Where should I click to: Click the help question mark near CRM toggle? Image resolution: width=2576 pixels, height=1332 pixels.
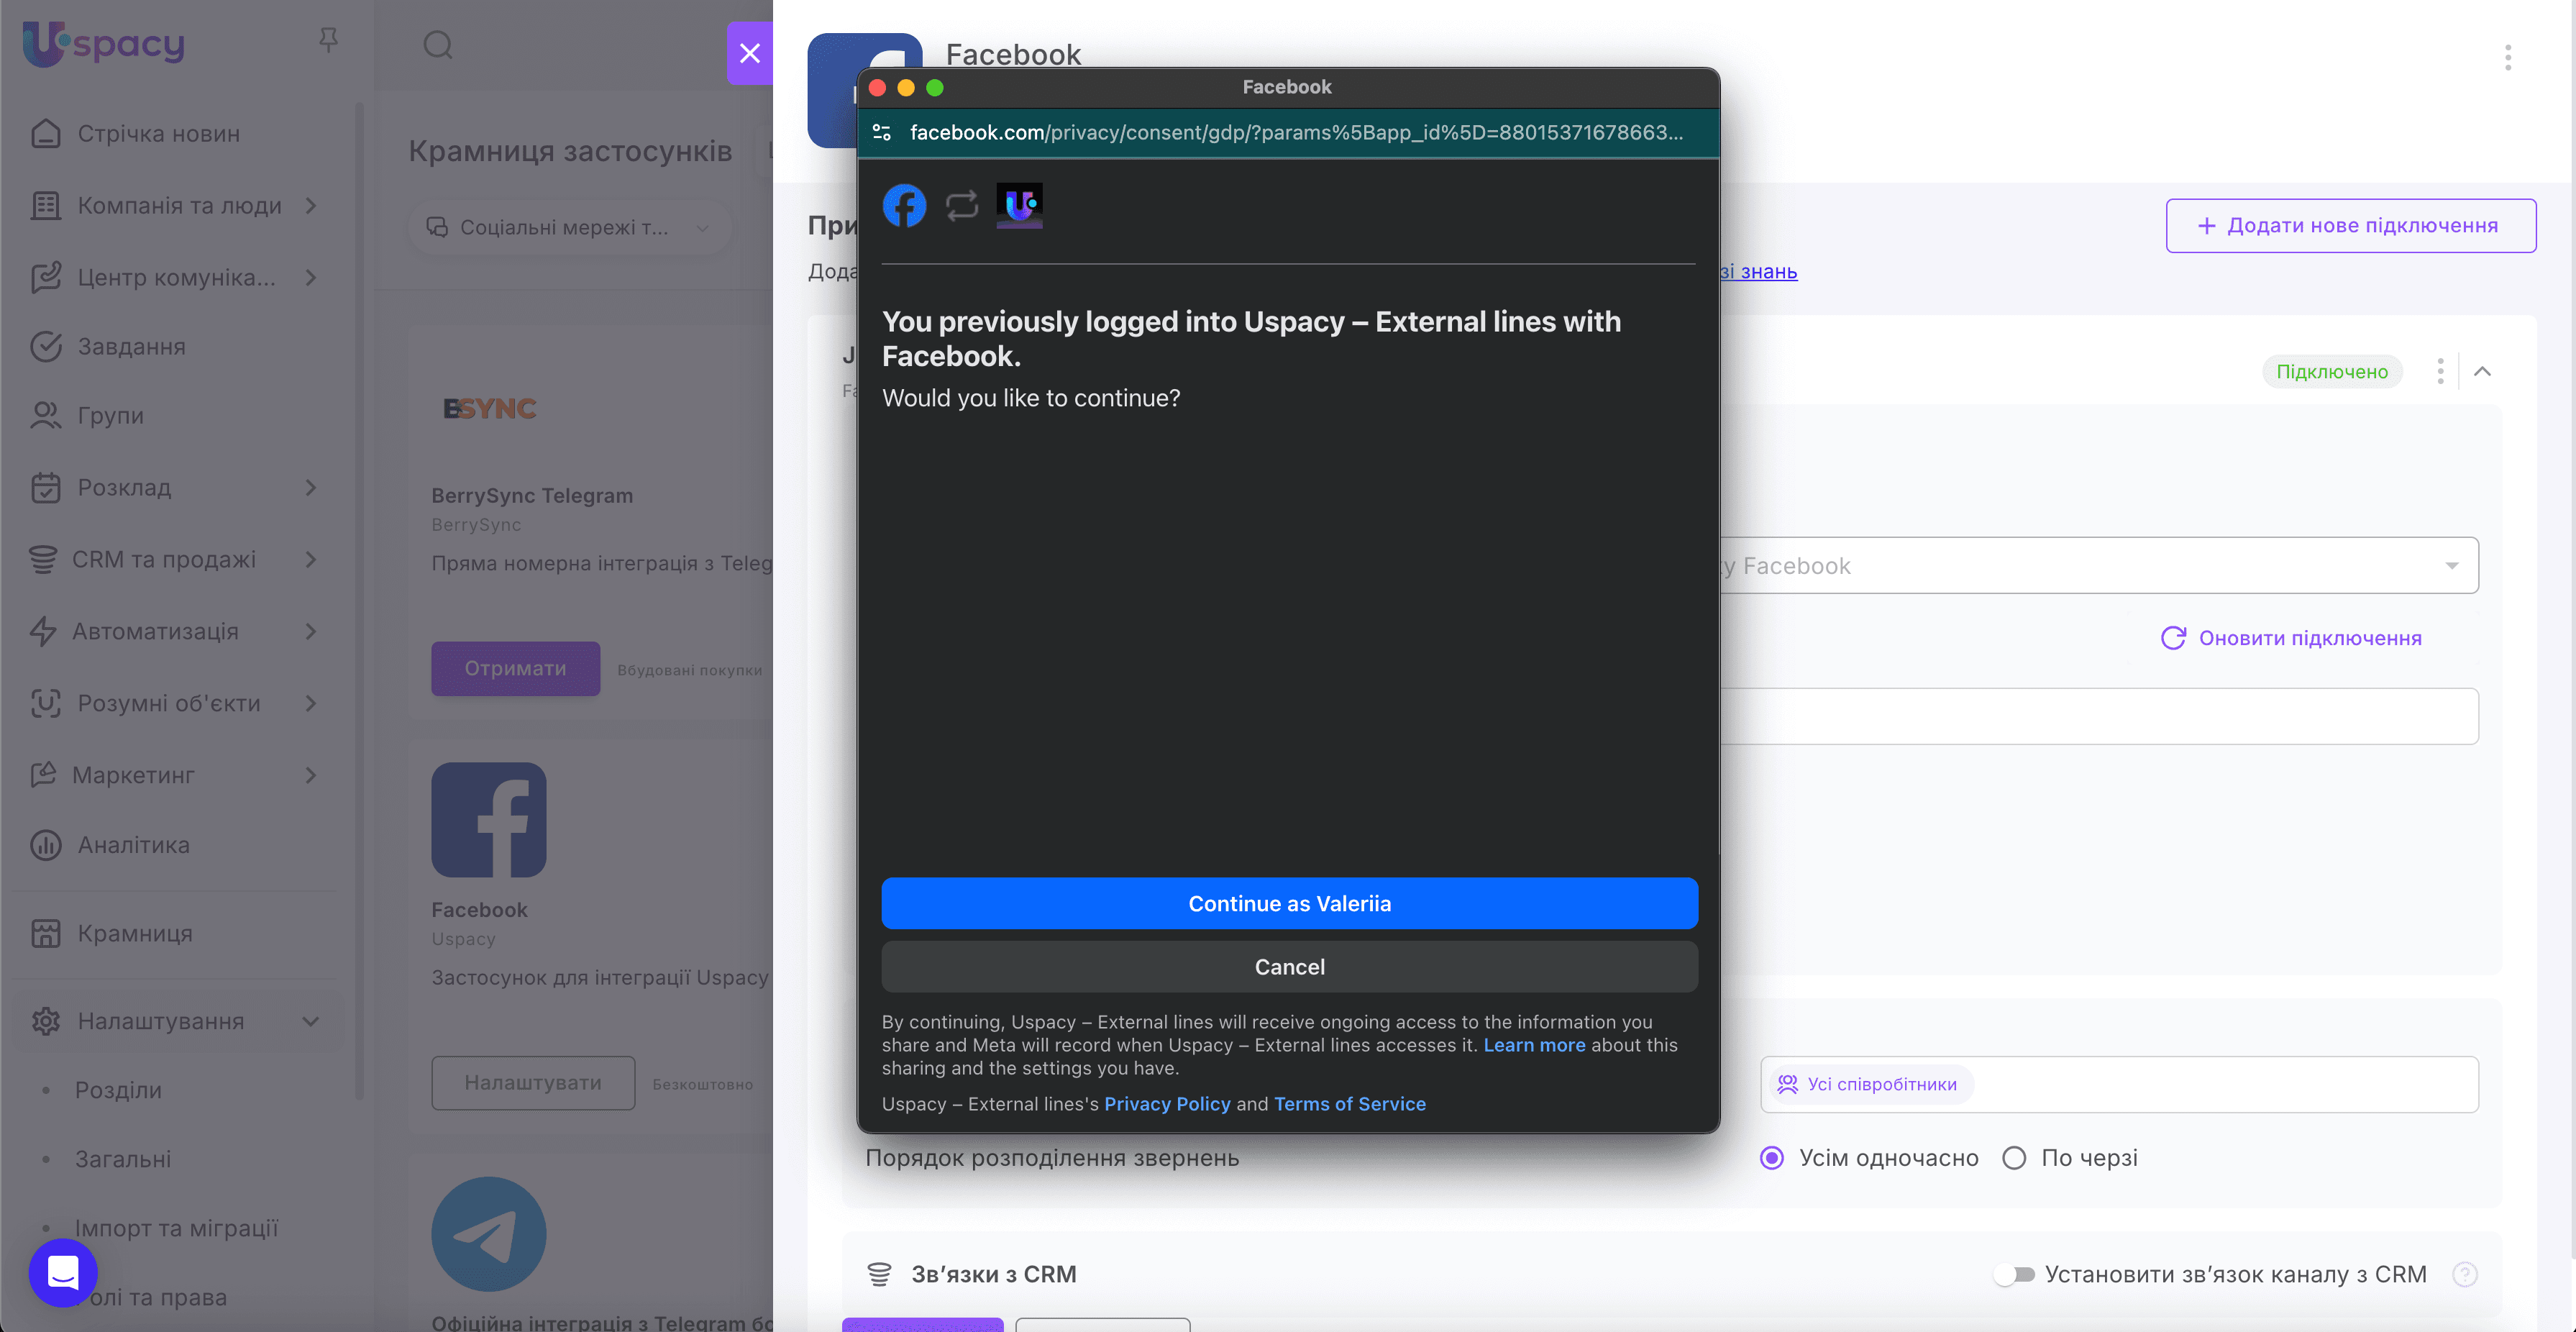point(2465,1274)
